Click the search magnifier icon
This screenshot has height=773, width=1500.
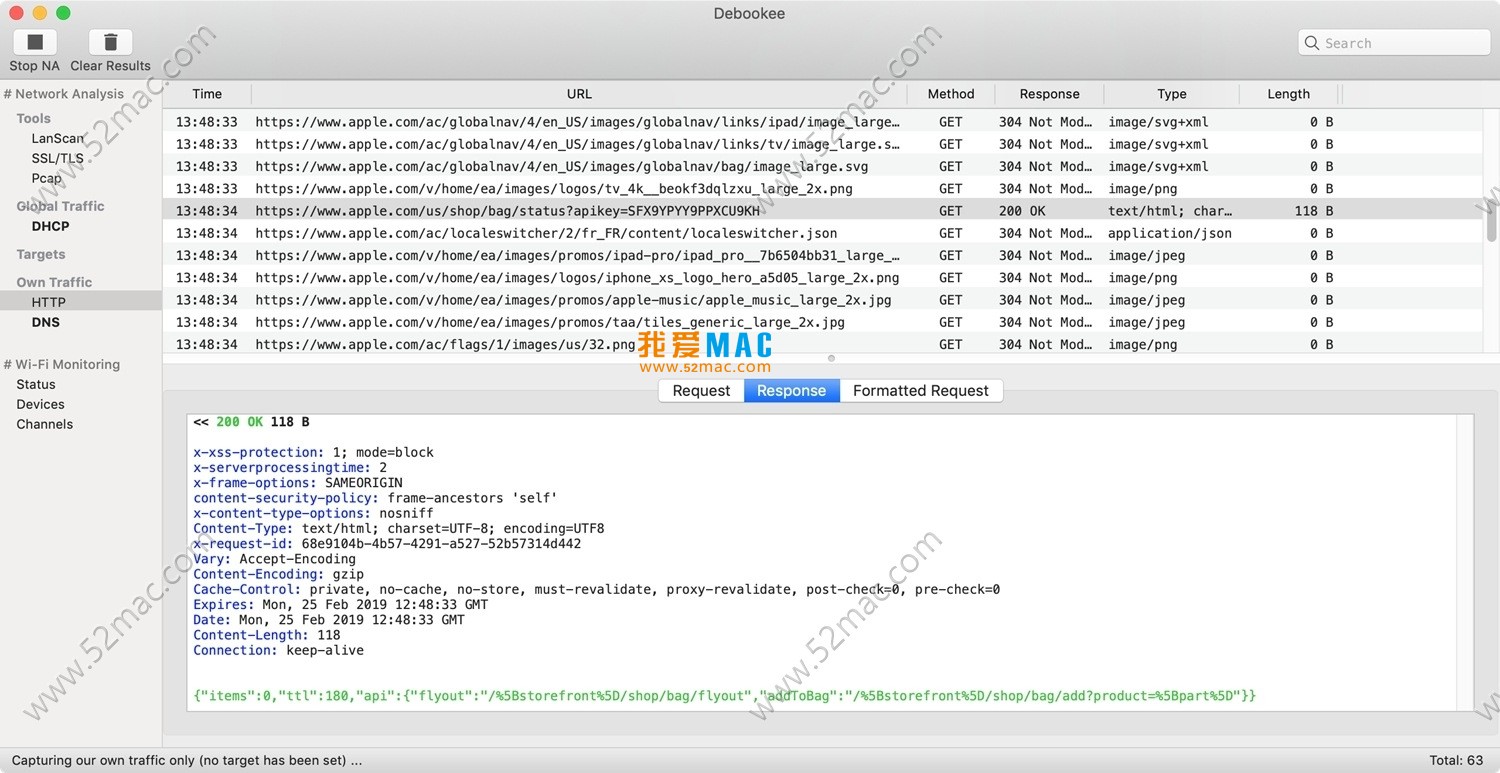[1312, 43]
